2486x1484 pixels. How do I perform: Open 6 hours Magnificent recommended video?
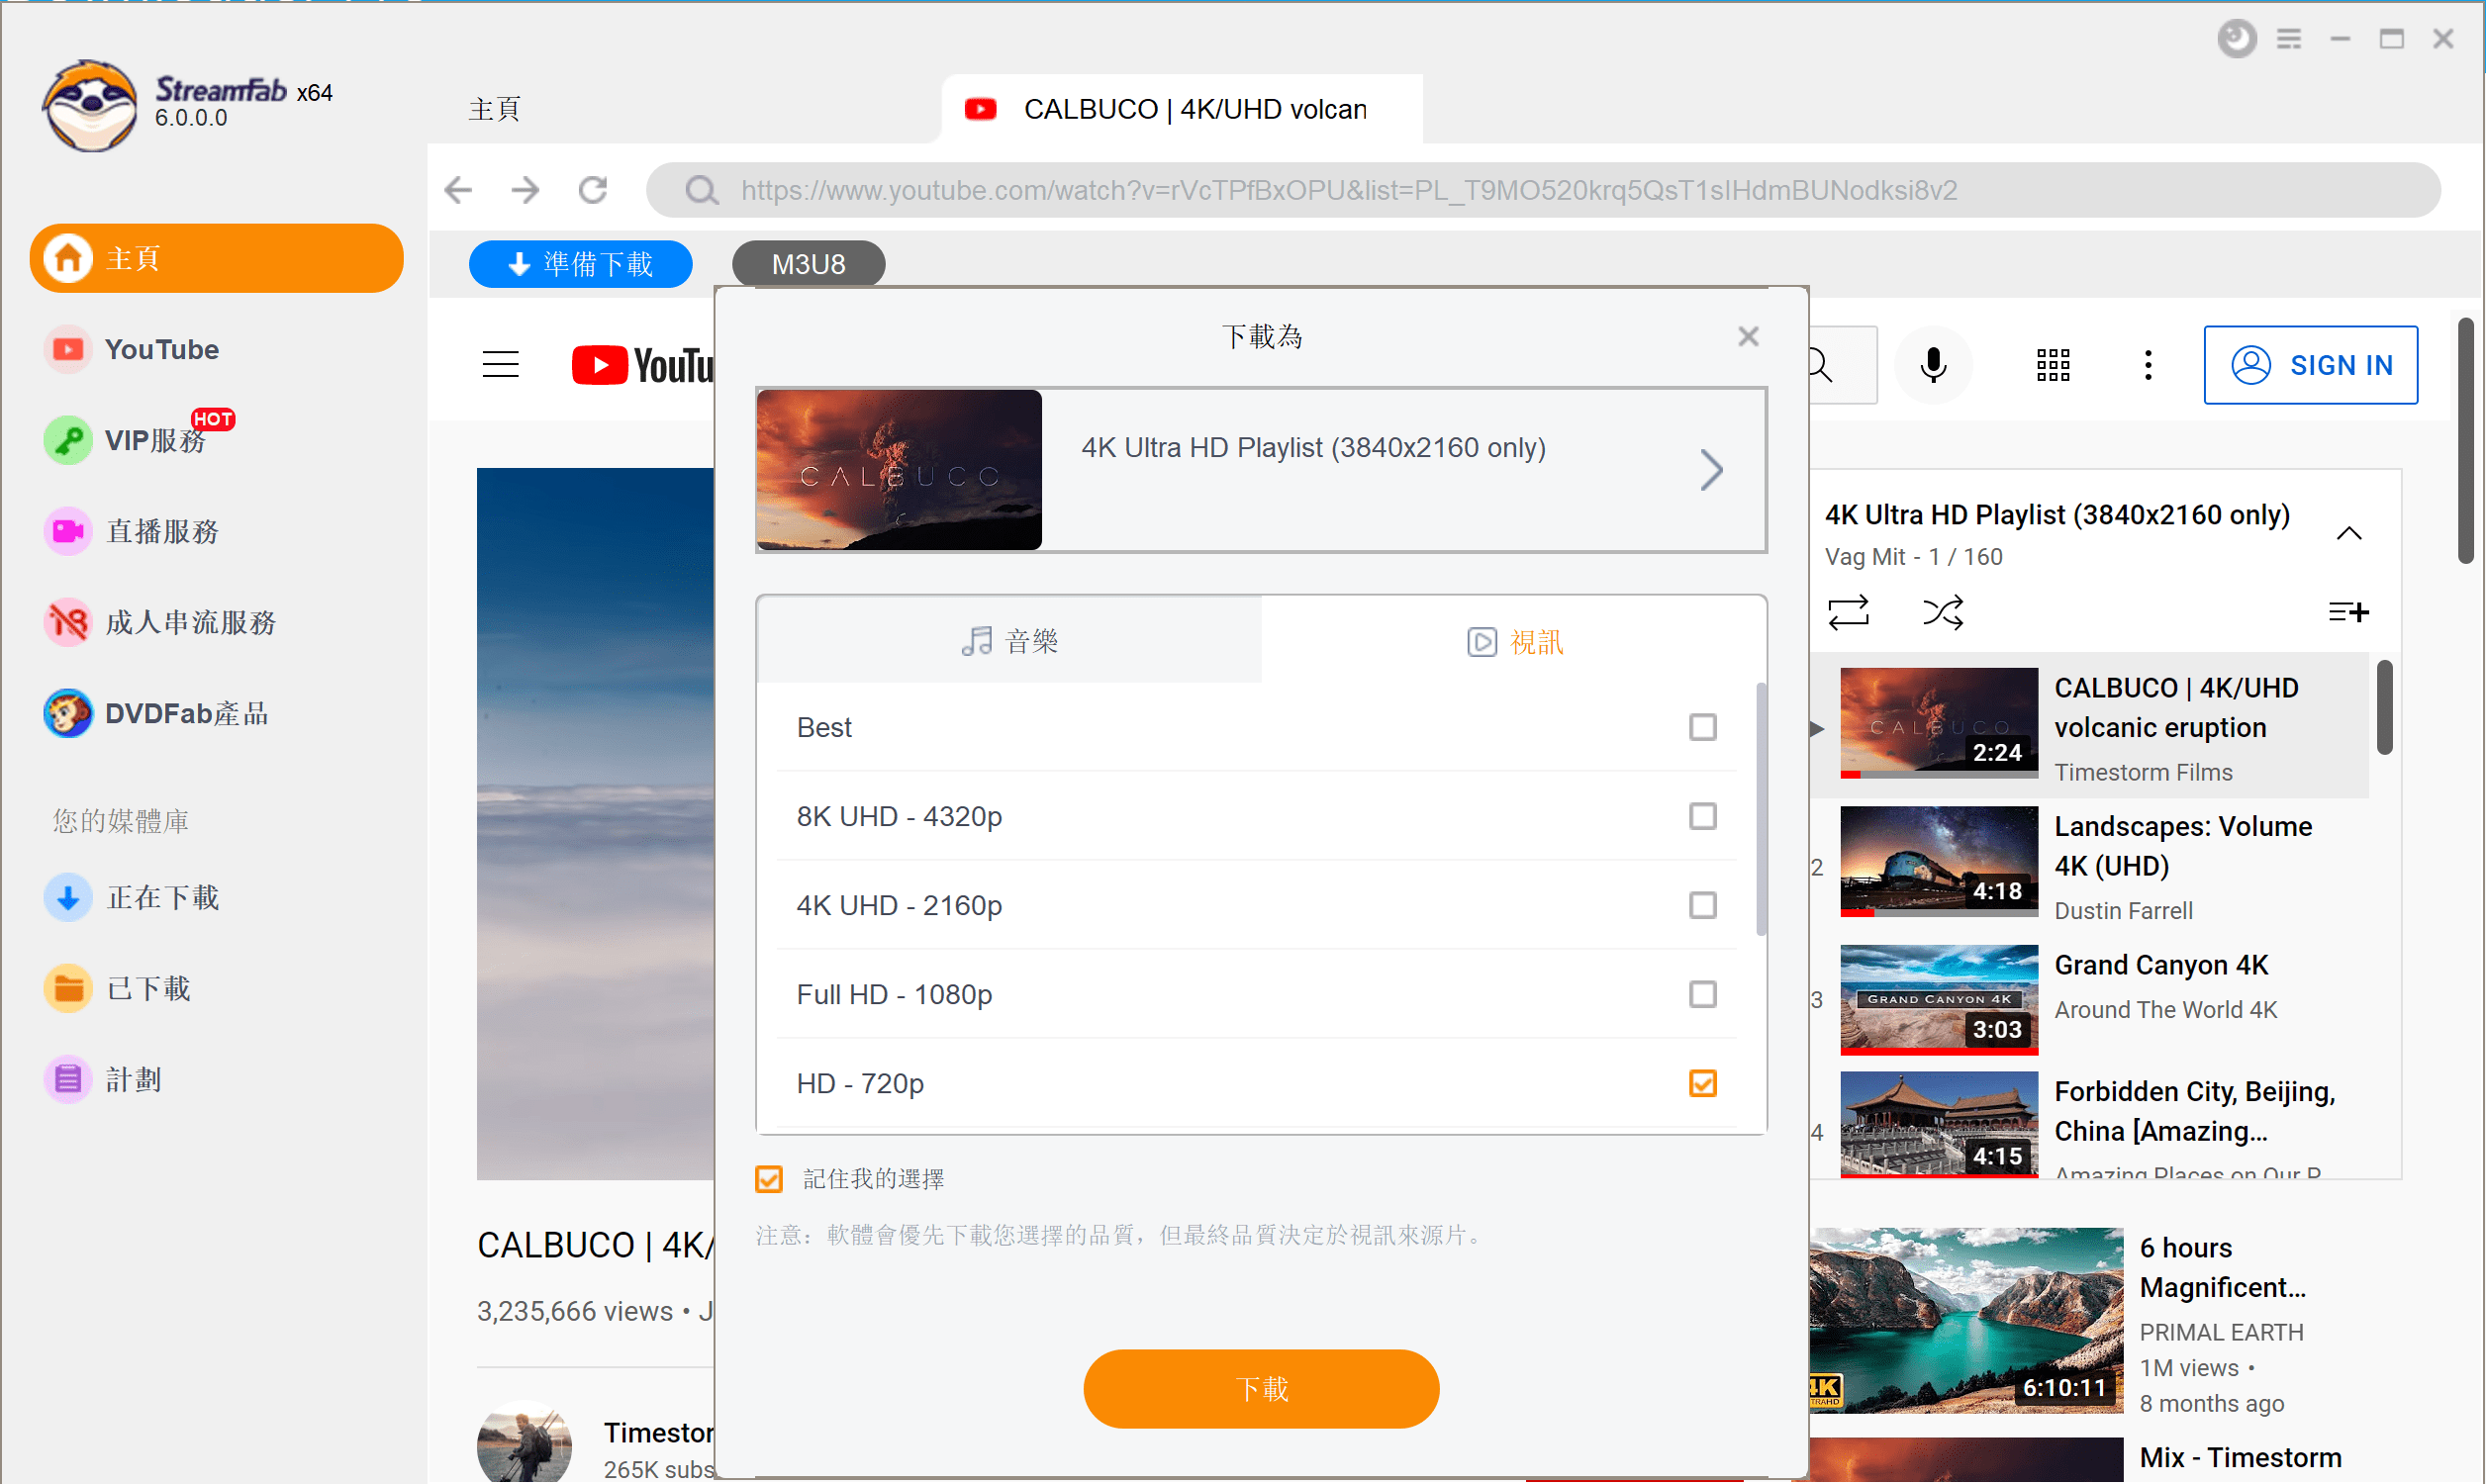(x=1965, y=1320)
